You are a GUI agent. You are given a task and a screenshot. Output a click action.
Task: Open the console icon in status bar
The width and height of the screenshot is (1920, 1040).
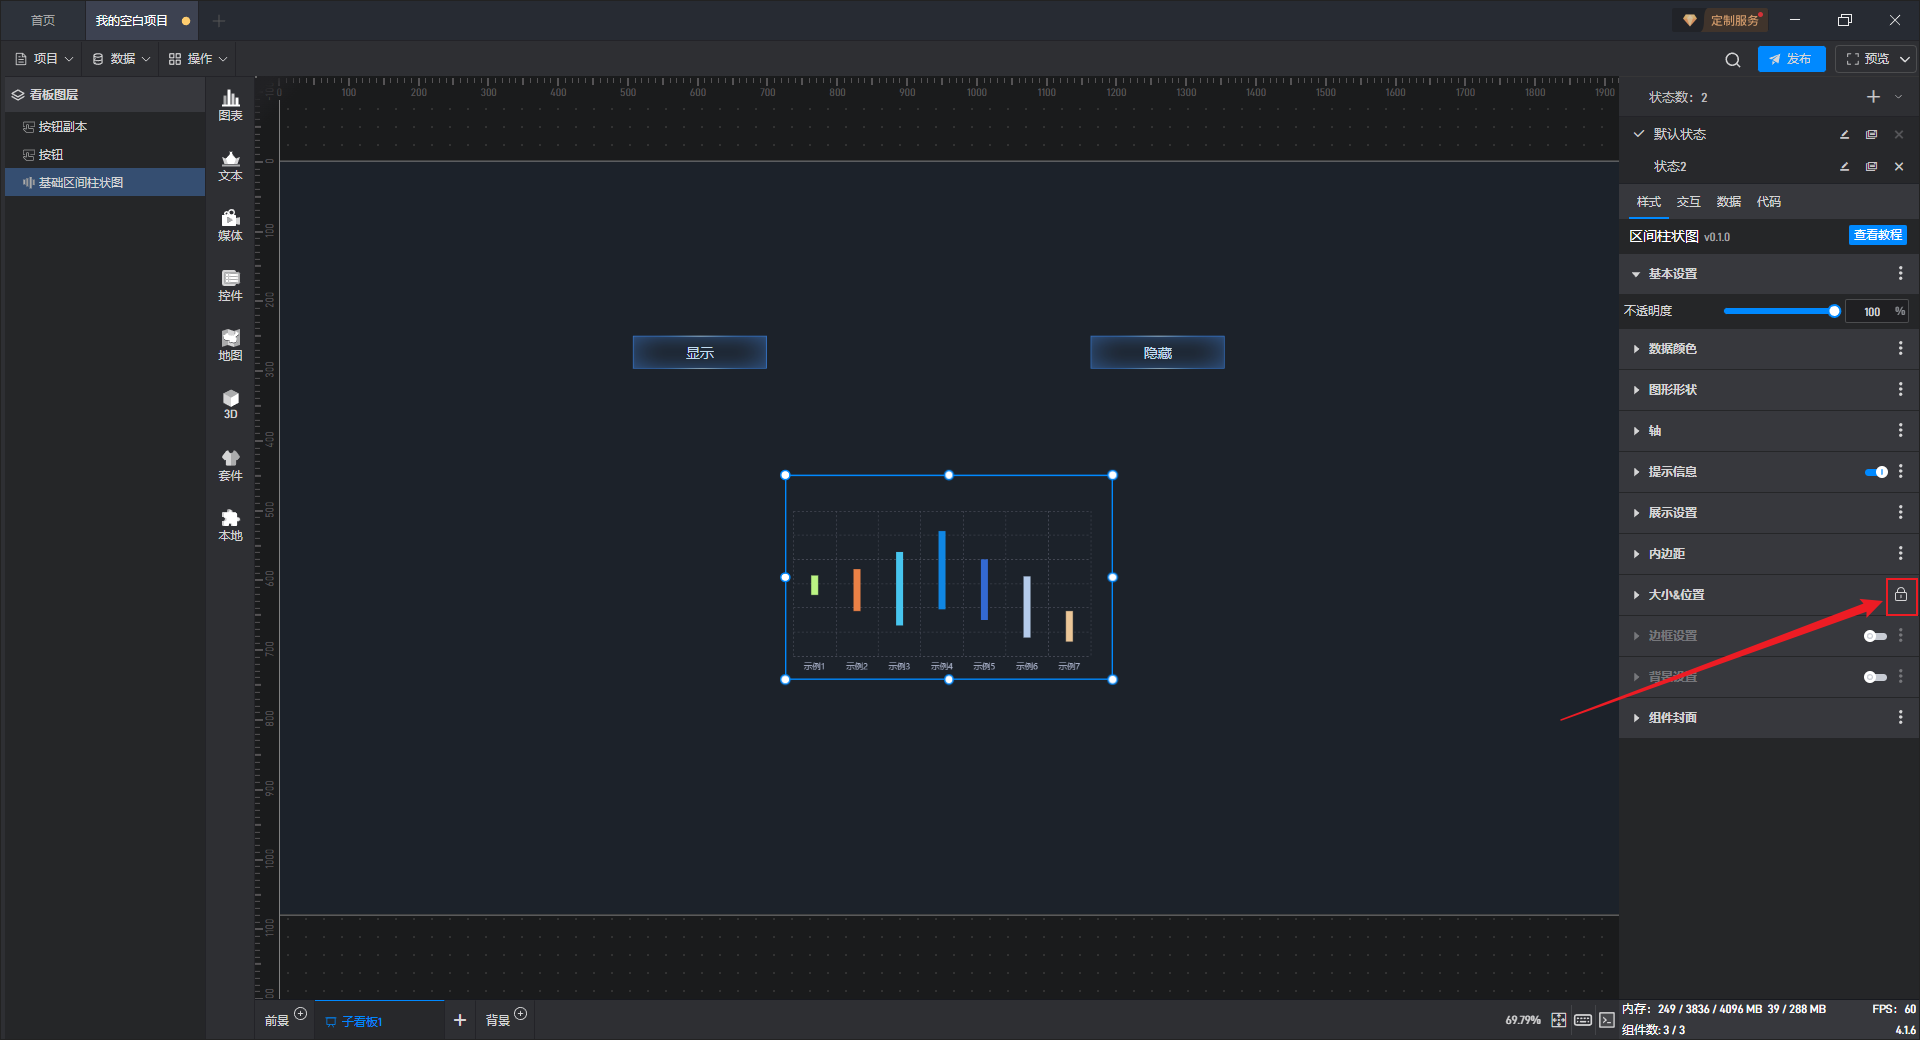point(1606,1020)
